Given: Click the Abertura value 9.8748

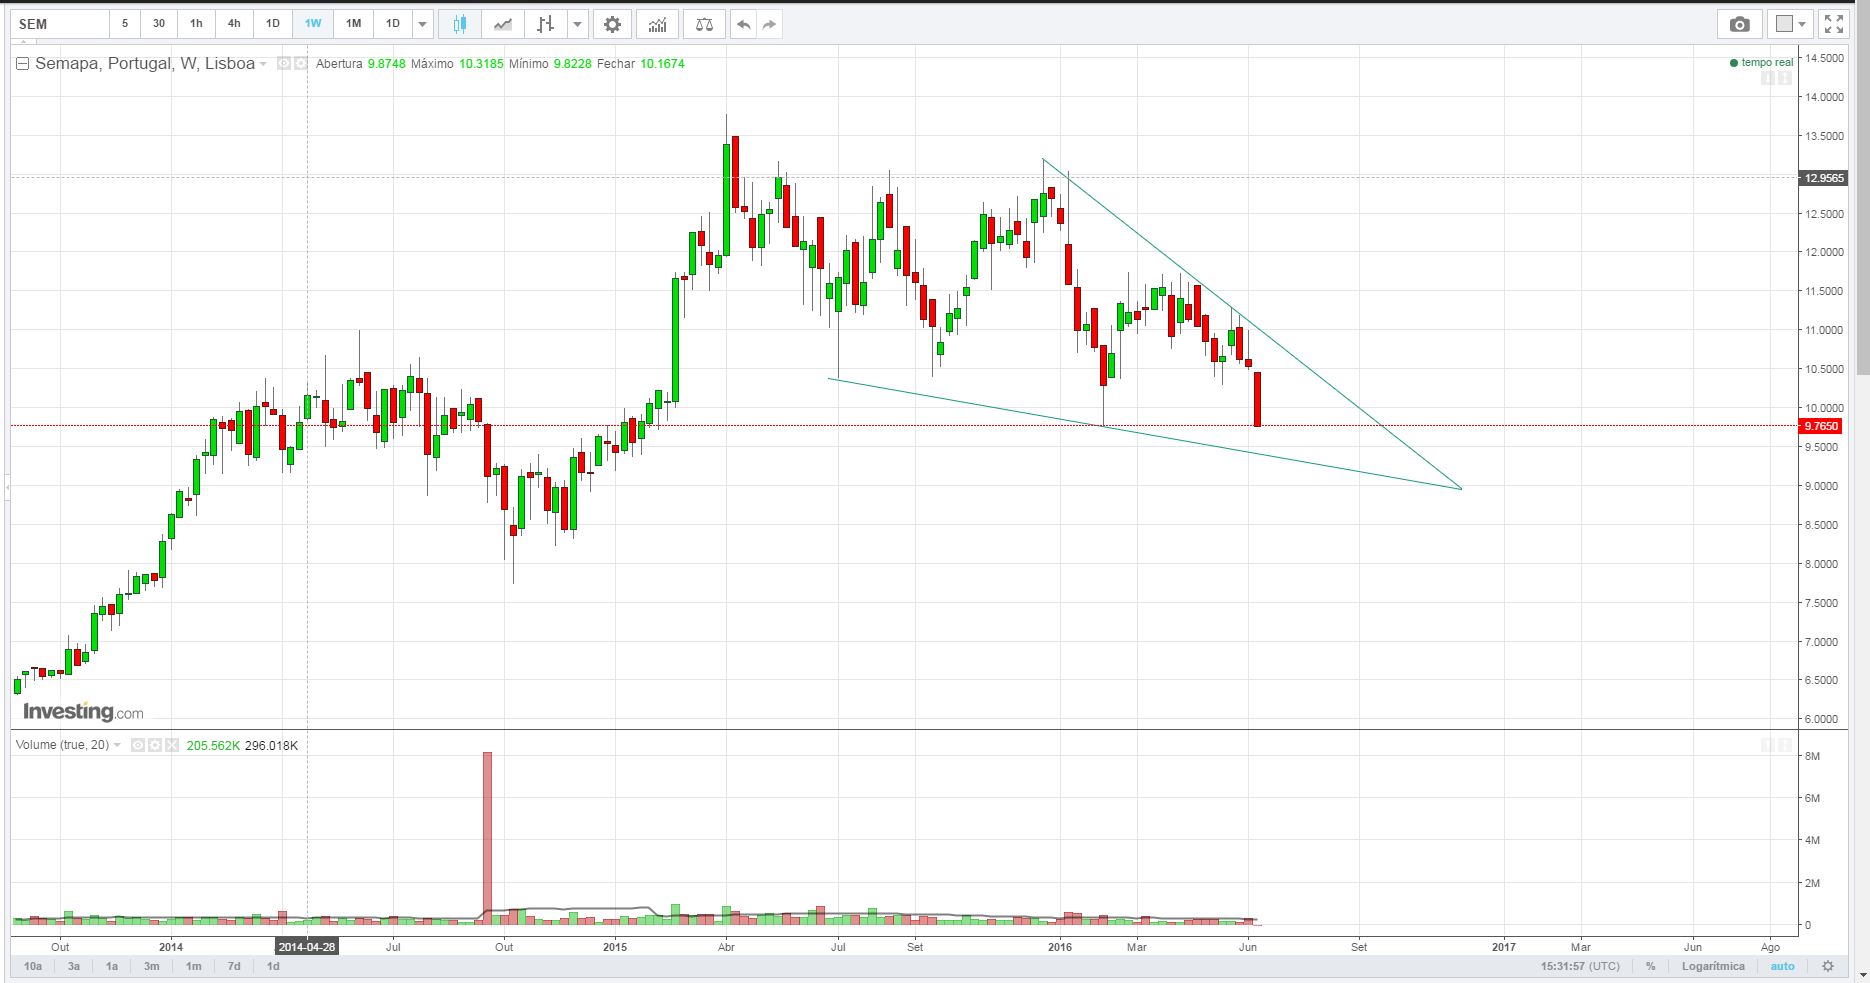Looking at the screenshot, I should click(x=386, y=64).
